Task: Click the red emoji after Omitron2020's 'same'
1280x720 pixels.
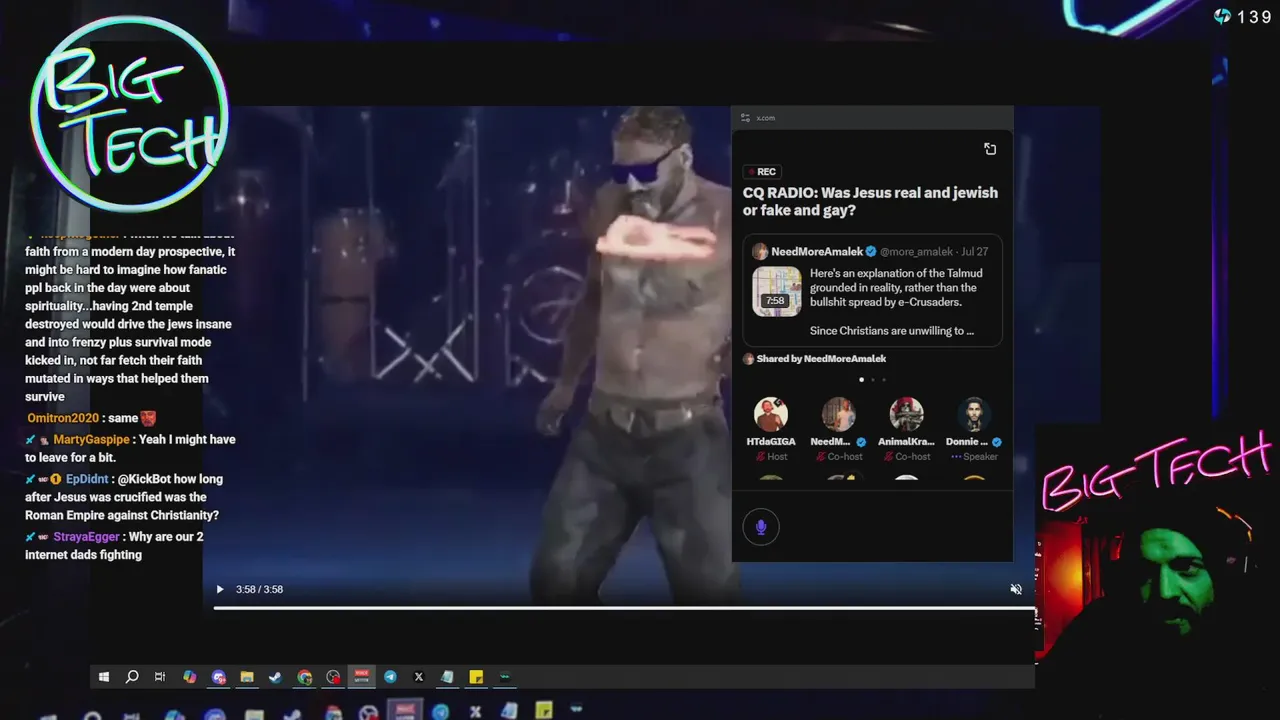Action: click(x=148, y=418)
